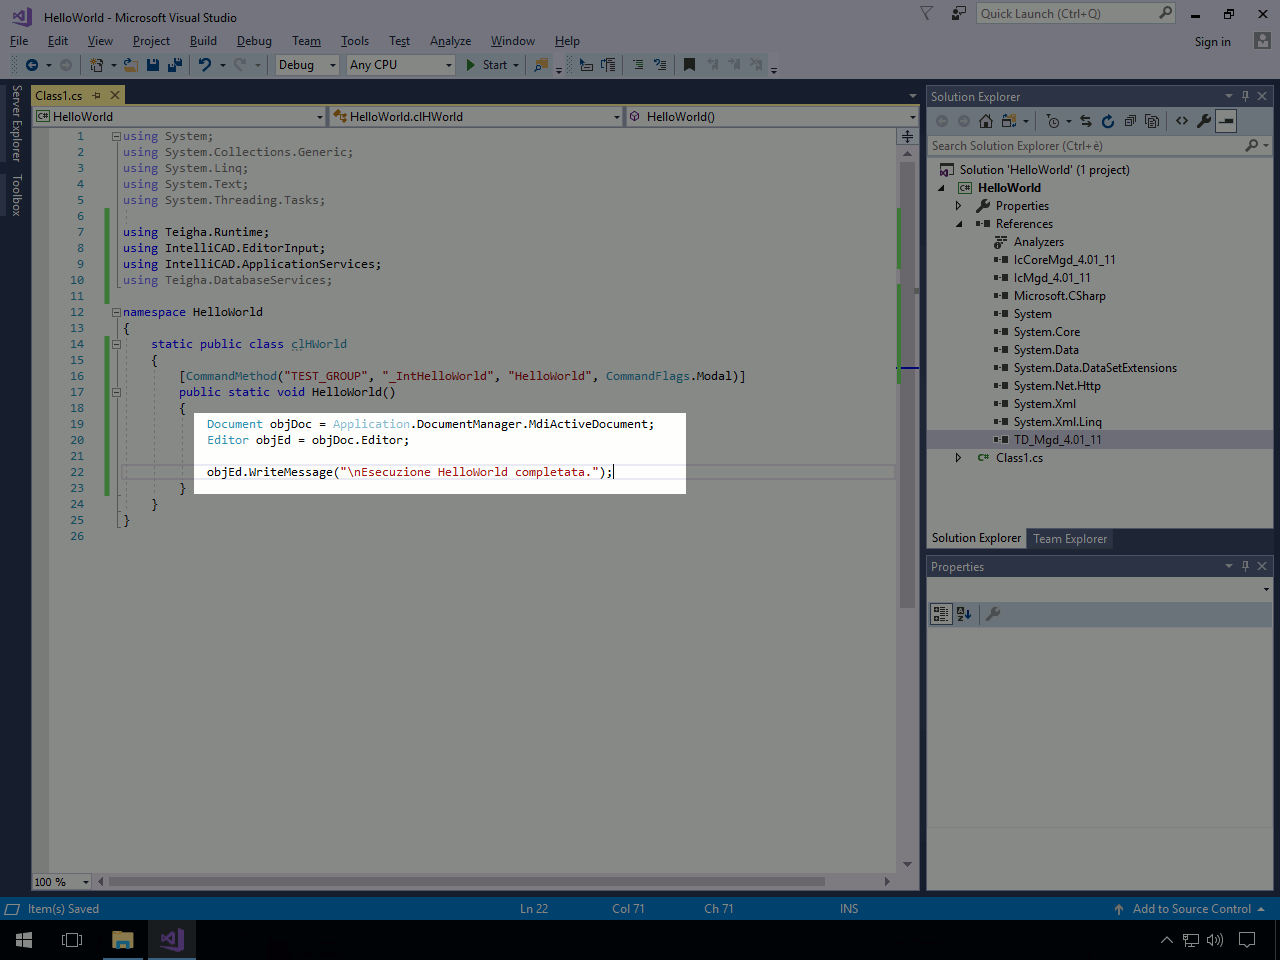Click the Sign in link
Screen dimensions: 1280x960
(1213, 42)
